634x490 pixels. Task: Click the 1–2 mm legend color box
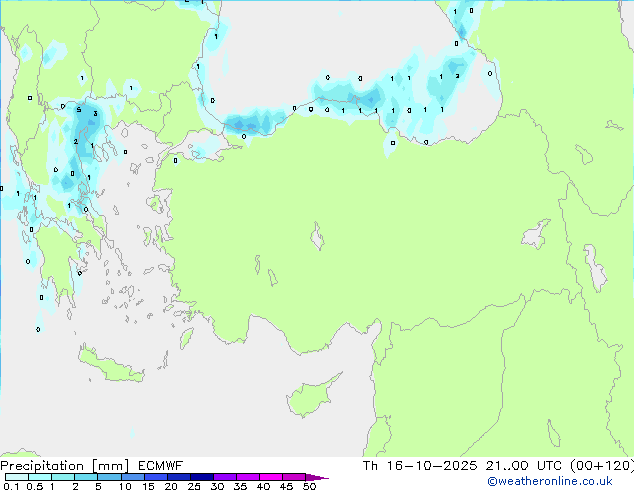[x=63, y=477]
